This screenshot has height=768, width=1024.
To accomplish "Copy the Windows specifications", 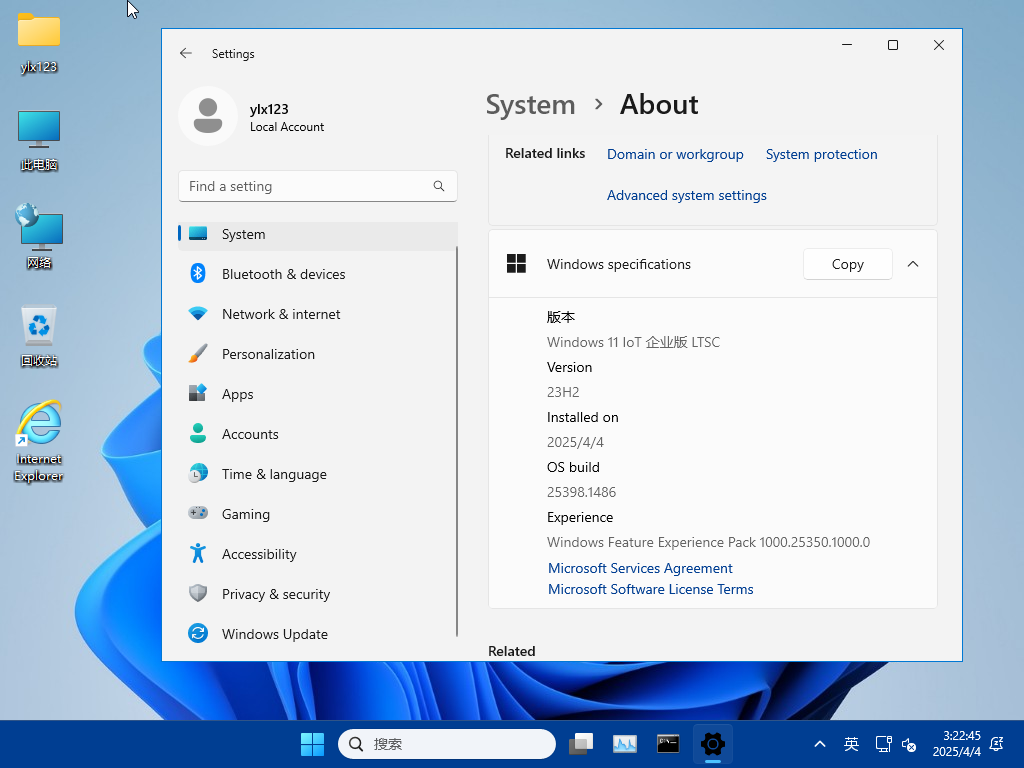I will pos(847,264).
